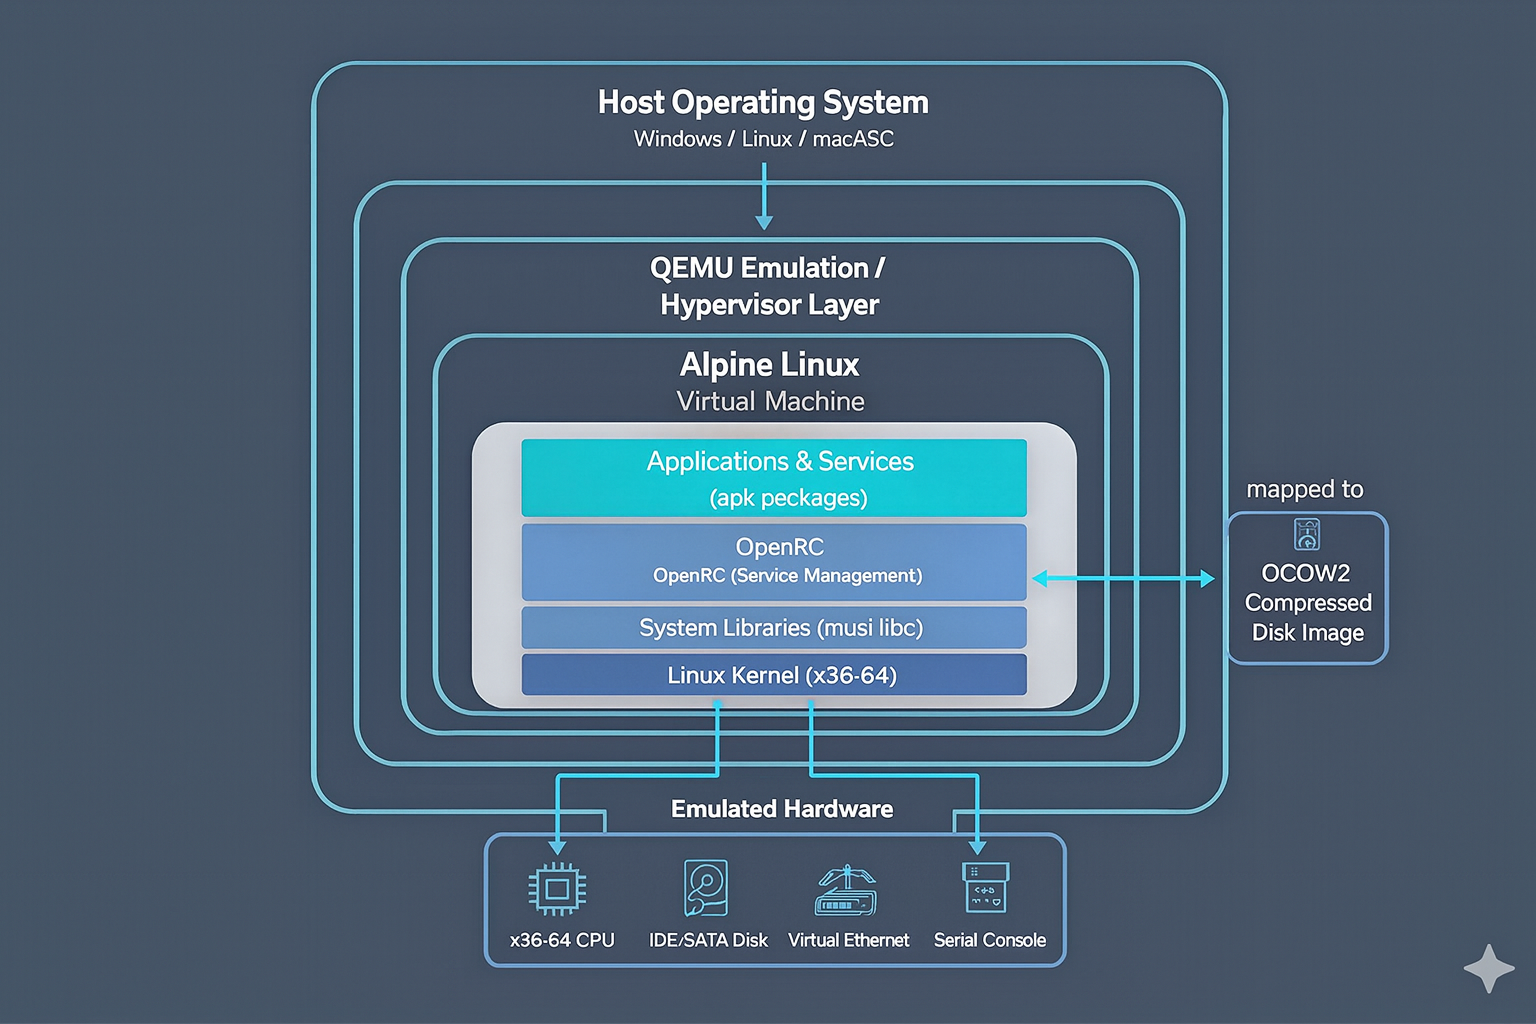Select the downward arrow below Host Operating System
This screenshot has width=1536, height=1024.
764,200
